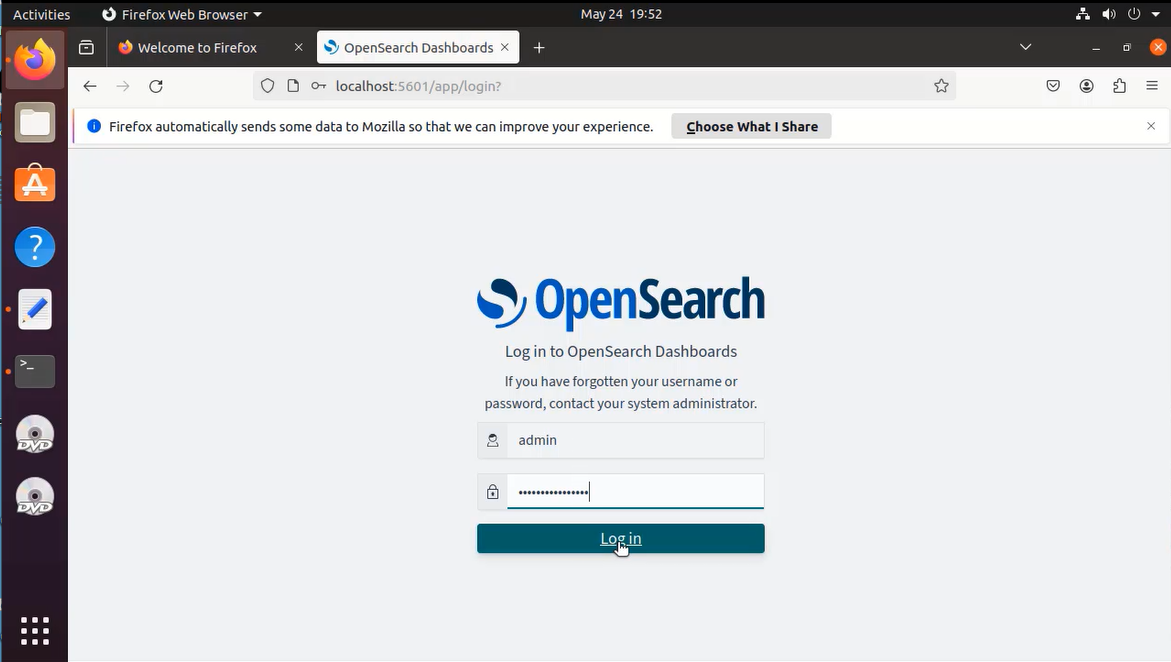The image size is (1171, 662).
Task: Open the clock and calendar panel
Action: pyautogui.click(x=621, y=14)
